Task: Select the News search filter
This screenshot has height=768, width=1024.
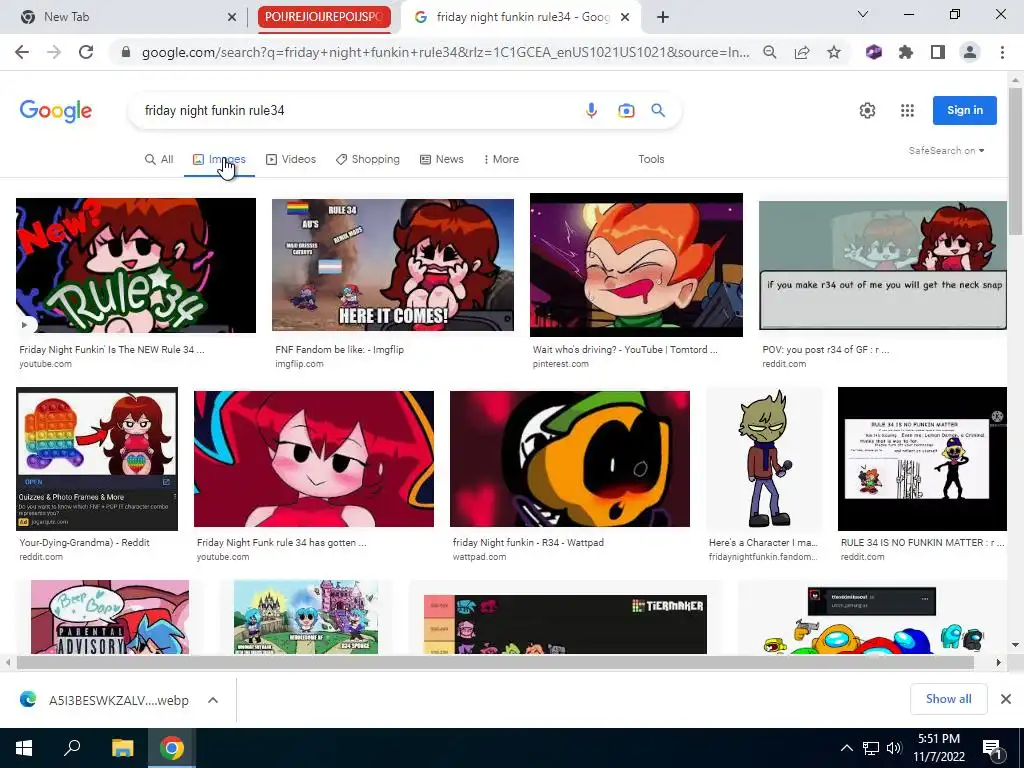Action: click(x=441, y=159)
